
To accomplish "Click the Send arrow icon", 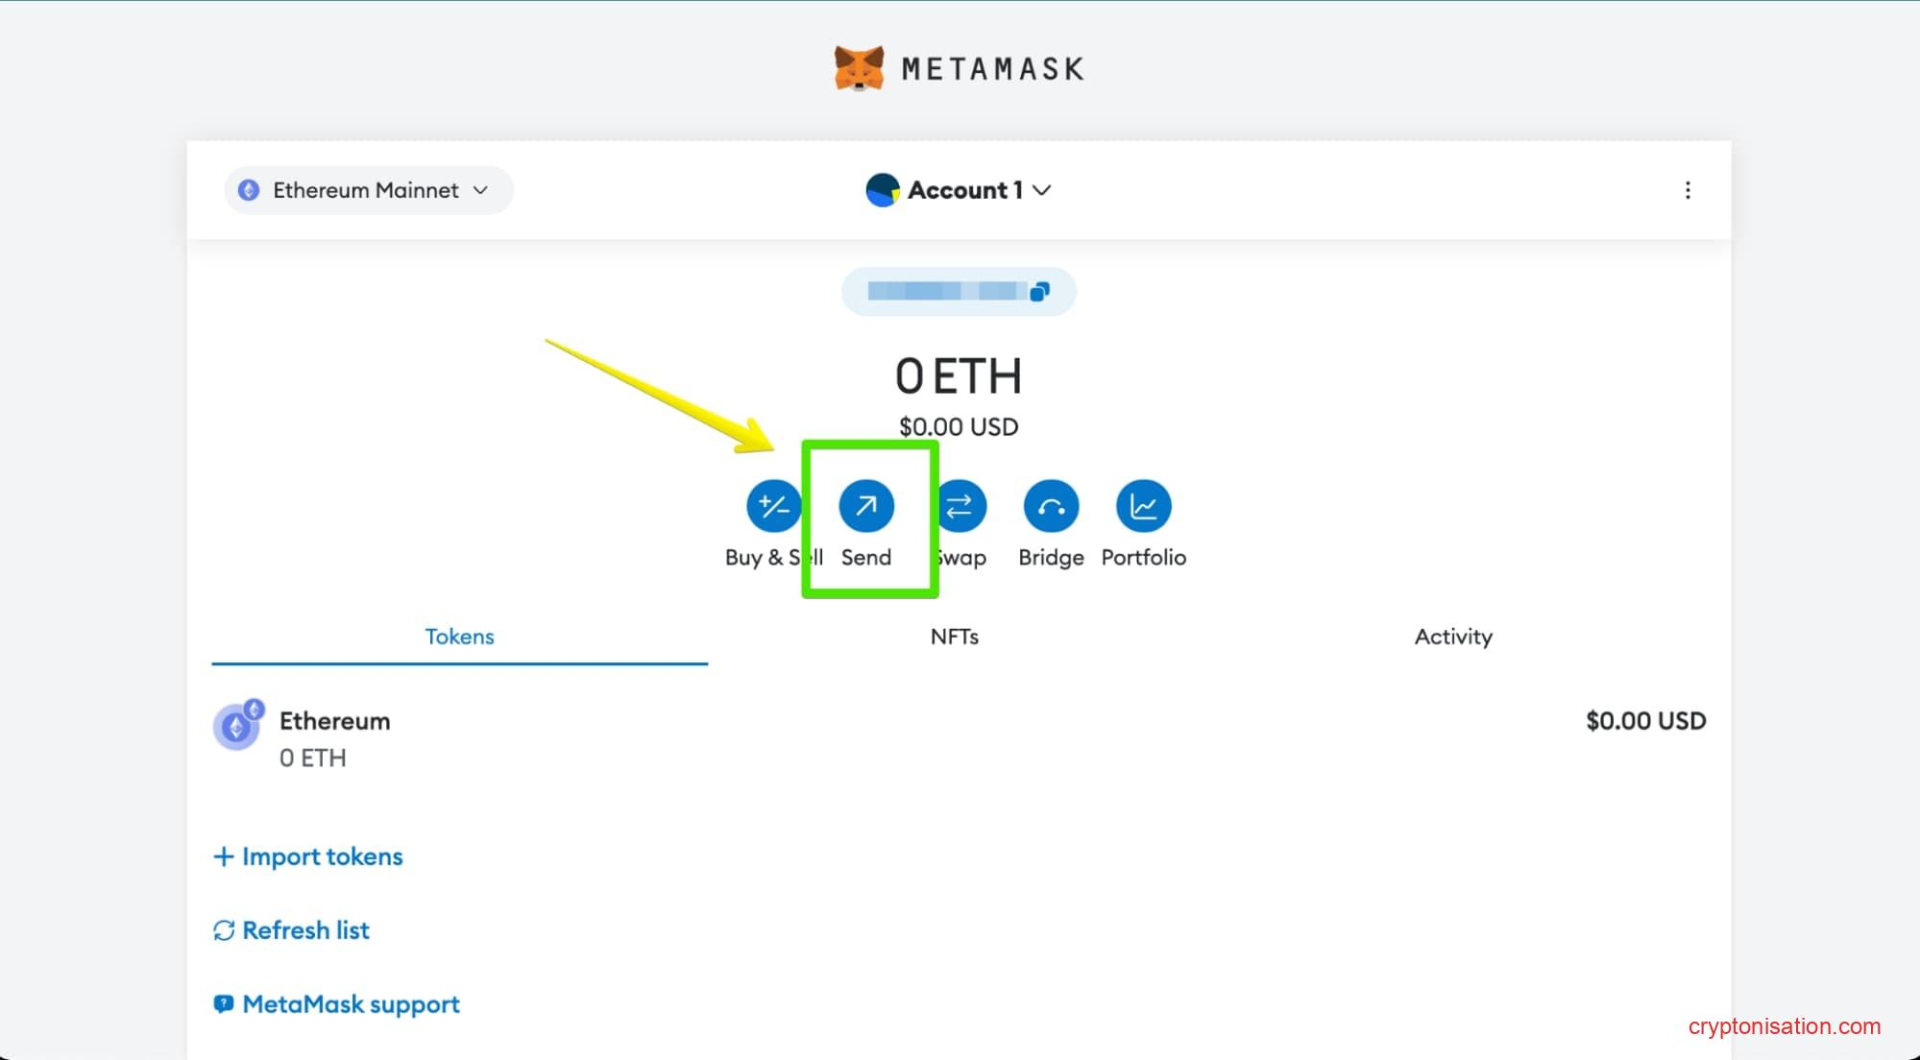I will [866, 506].
